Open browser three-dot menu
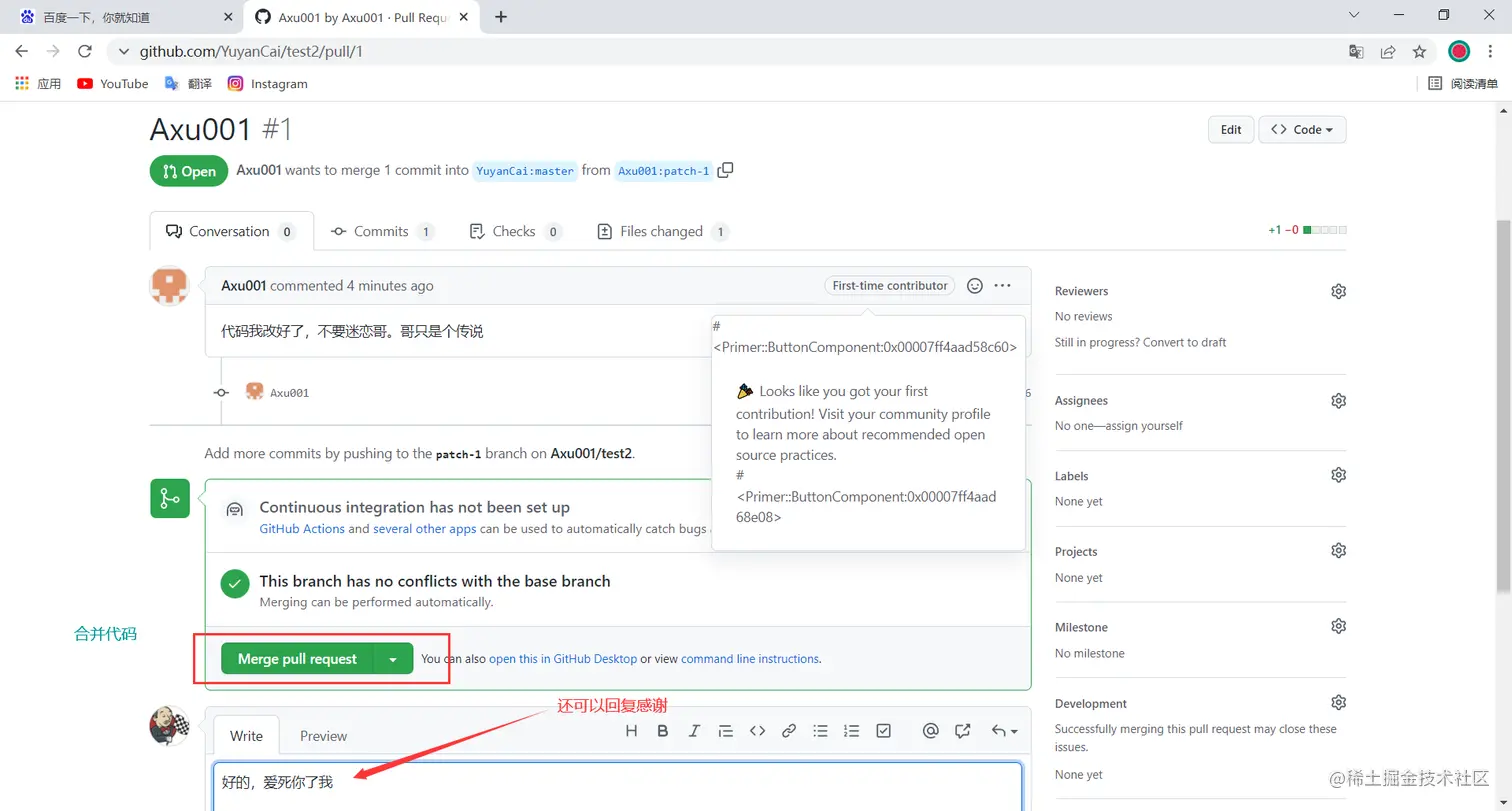This screenshot has width=1512, height=811. coord(1491,52)
